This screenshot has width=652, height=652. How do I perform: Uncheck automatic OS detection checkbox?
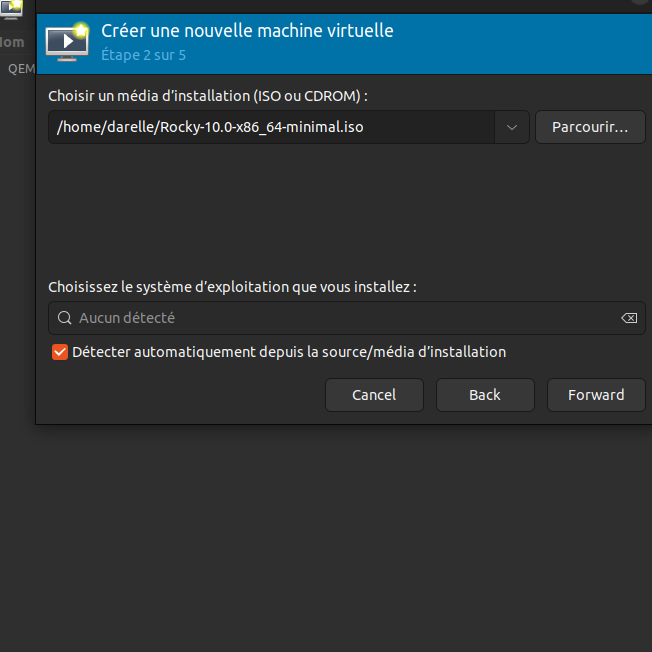pyautogui.click(x=60, y=352)
